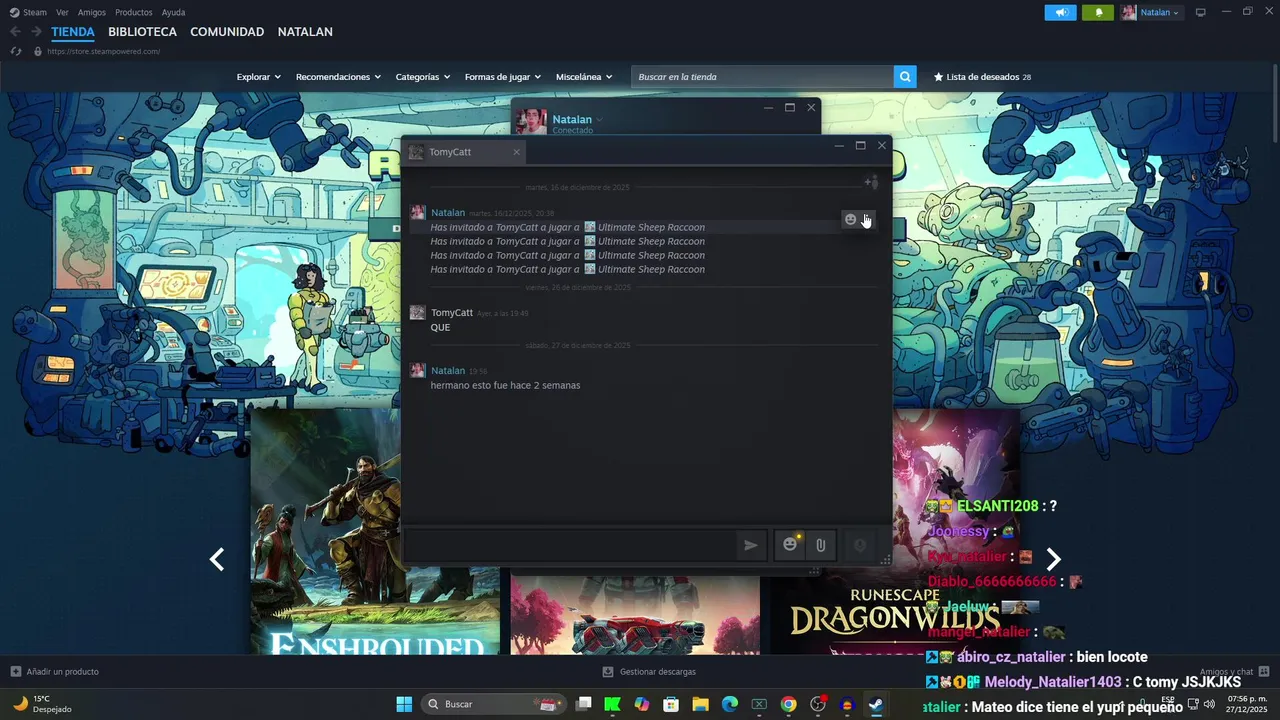Open the status dropdown next to Natalan in friends window

click(x=600, y=119)
